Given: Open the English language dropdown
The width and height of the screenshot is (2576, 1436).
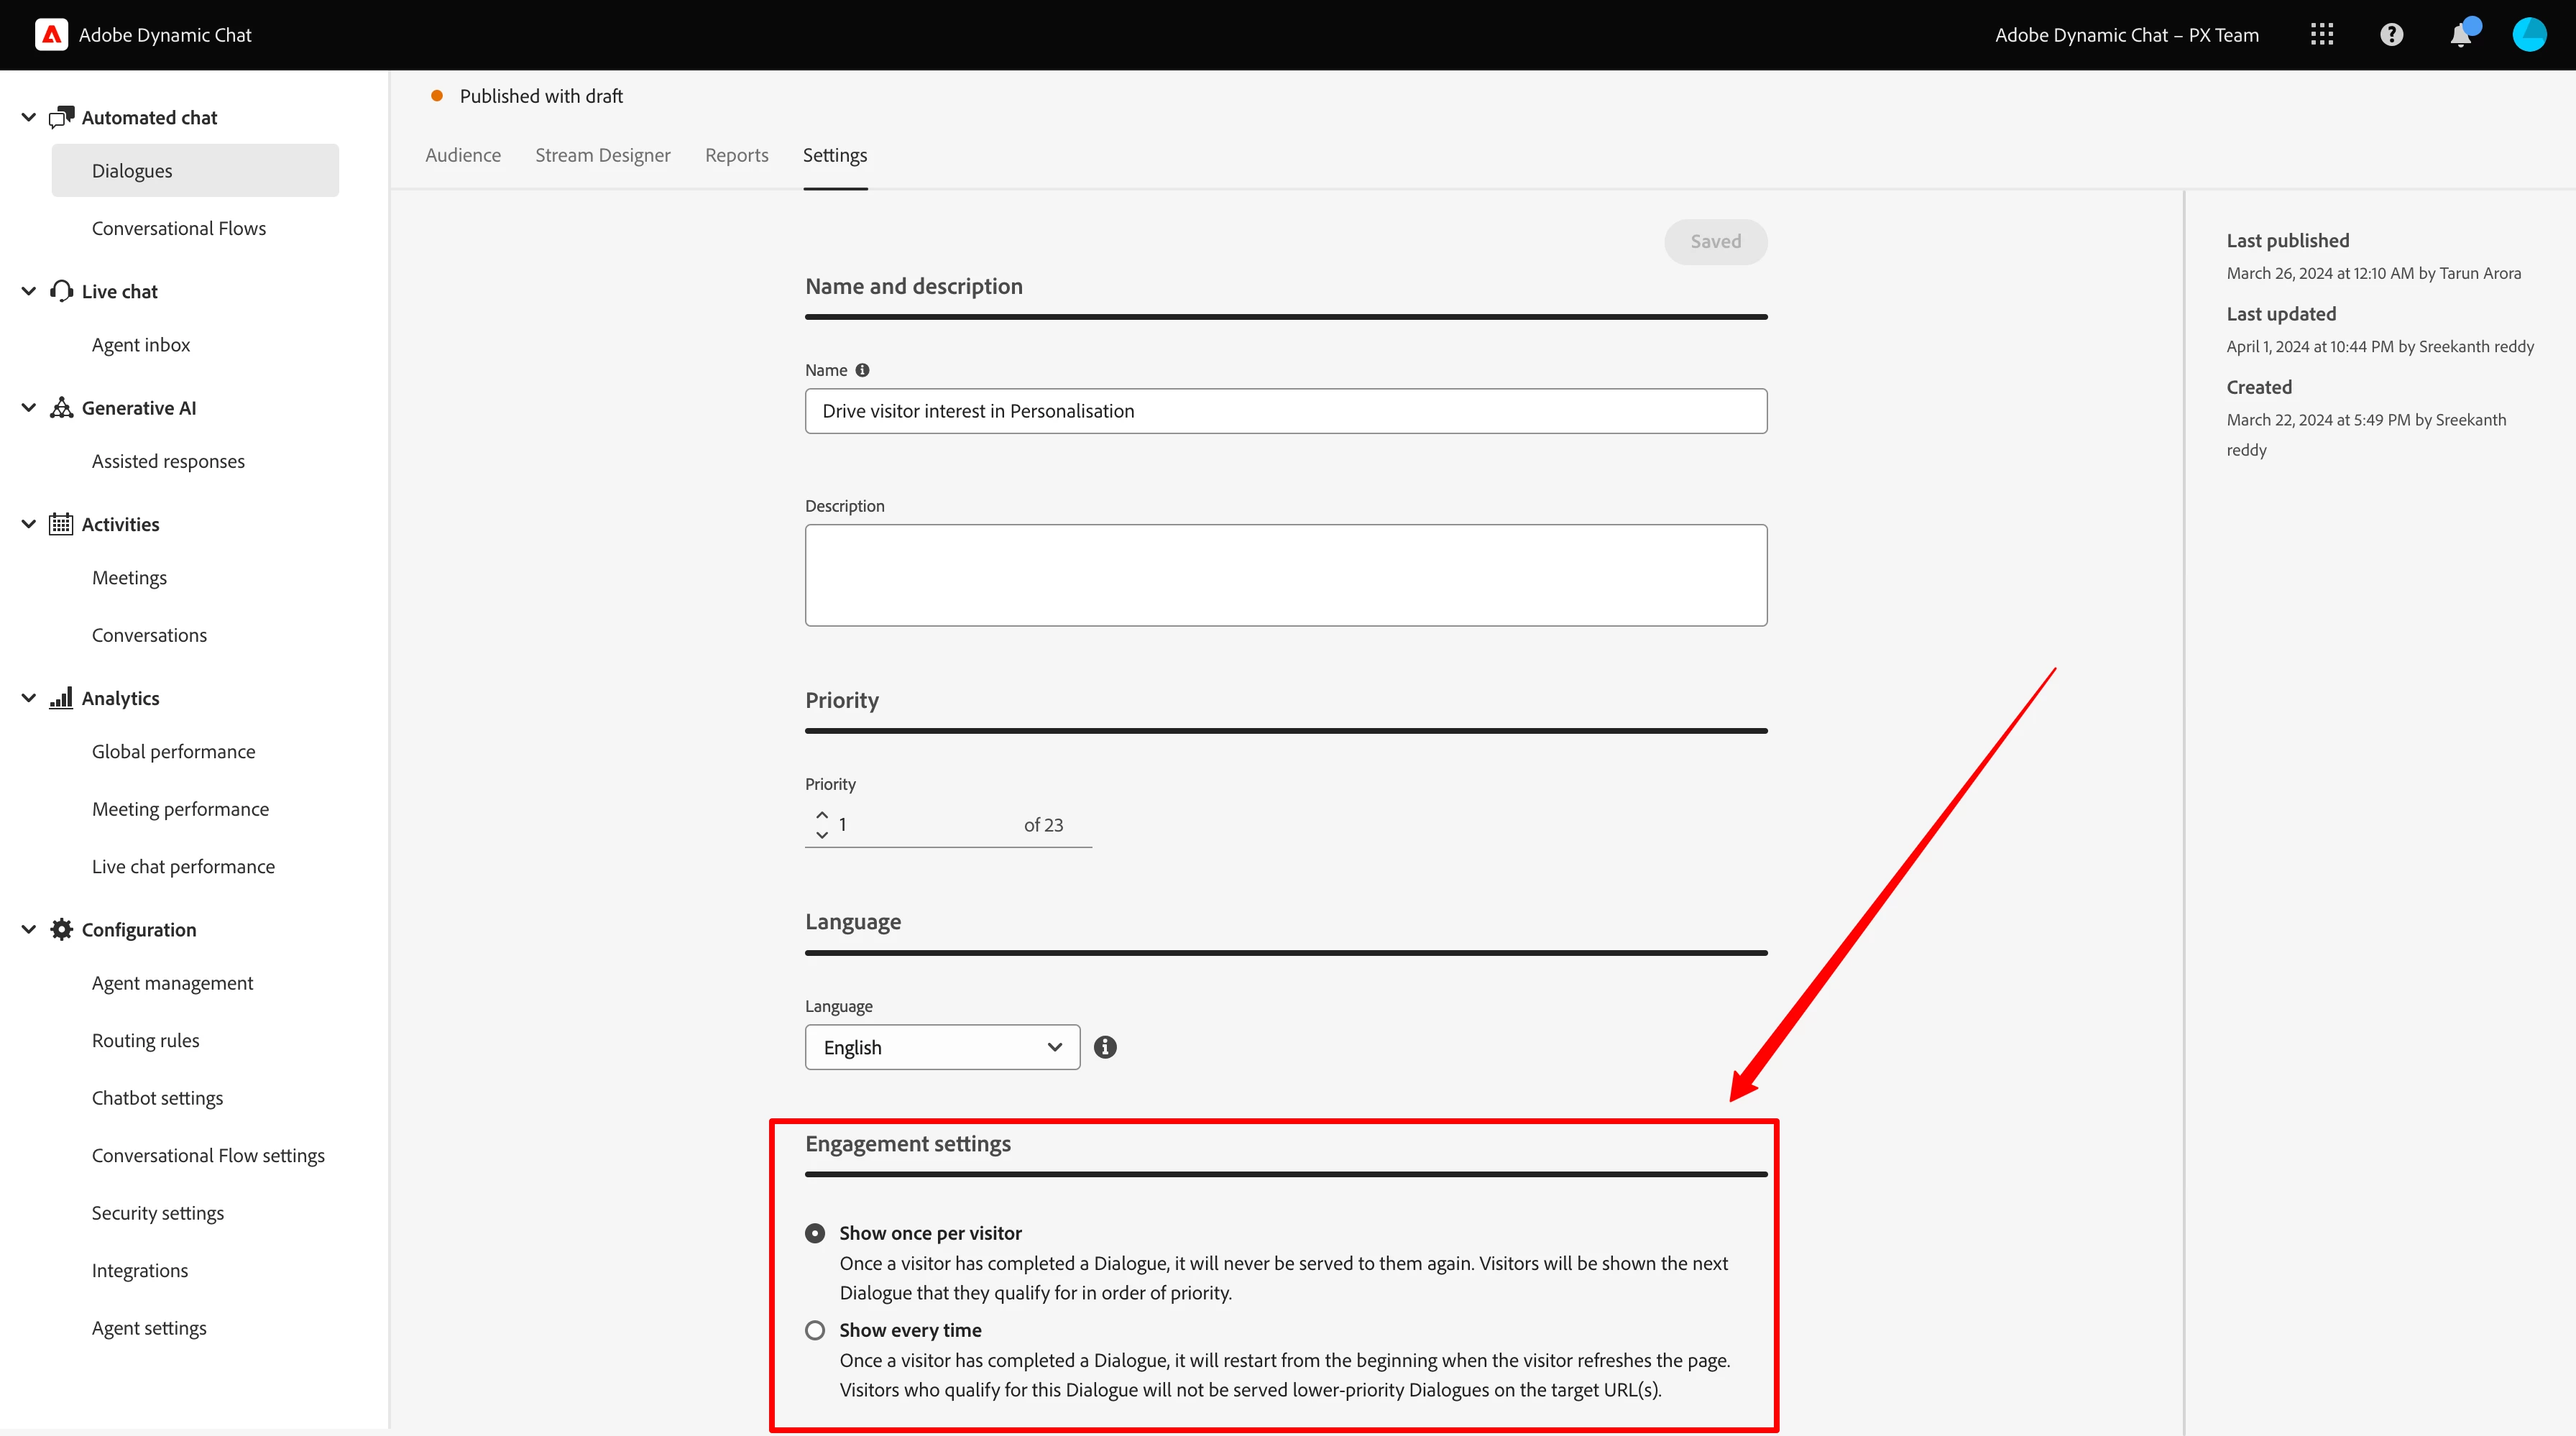Looking at the screenshot, I should (x=942, y=1047).
